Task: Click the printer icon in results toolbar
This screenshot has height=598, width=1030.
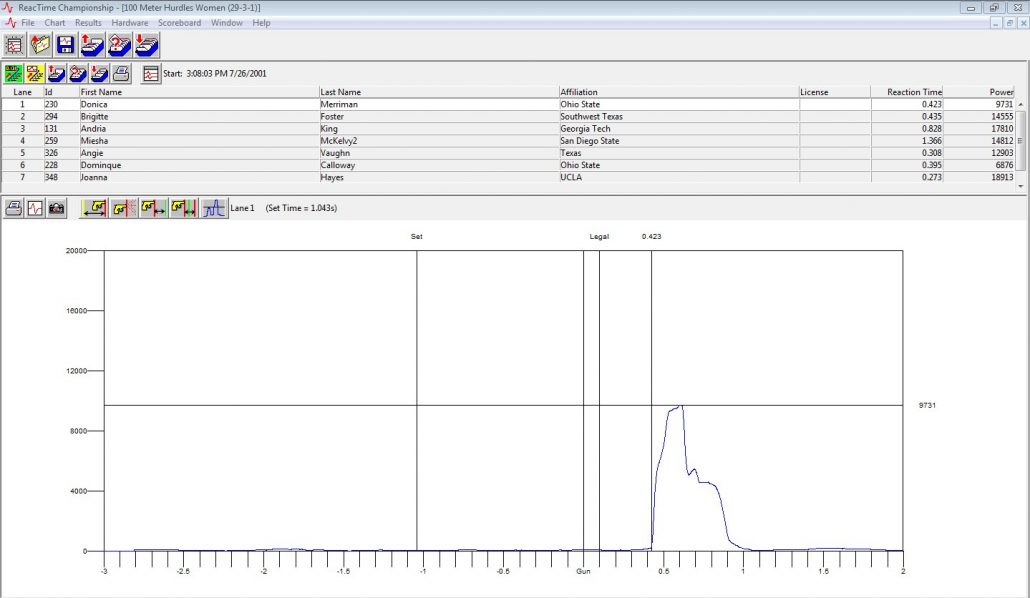Action: (x=120, y=73)
